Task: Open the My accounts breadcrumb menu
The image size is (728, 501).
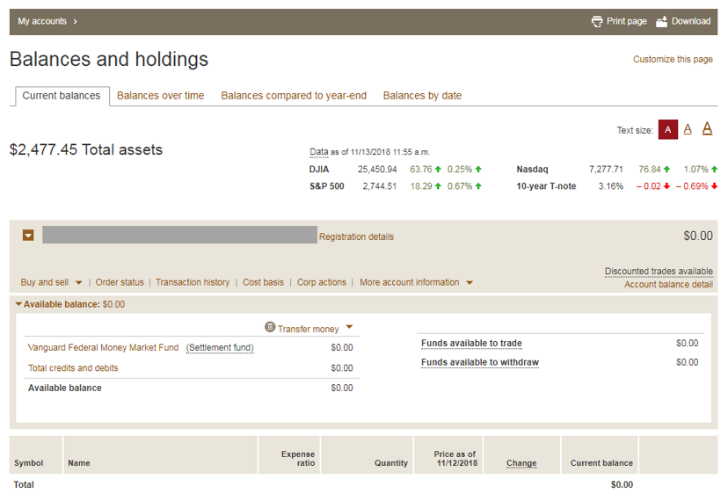Action: click(x=47, y=21)
